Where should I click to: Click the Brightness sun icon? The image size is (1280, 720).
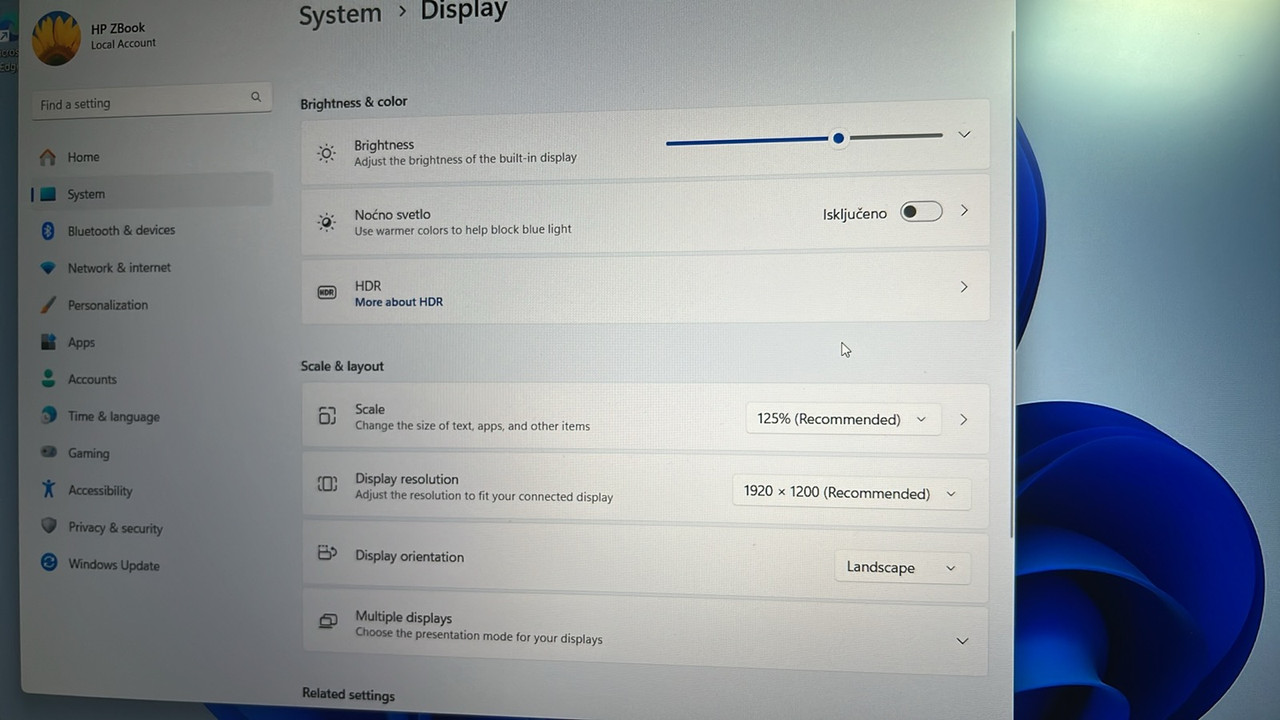(x=326, y=153)
